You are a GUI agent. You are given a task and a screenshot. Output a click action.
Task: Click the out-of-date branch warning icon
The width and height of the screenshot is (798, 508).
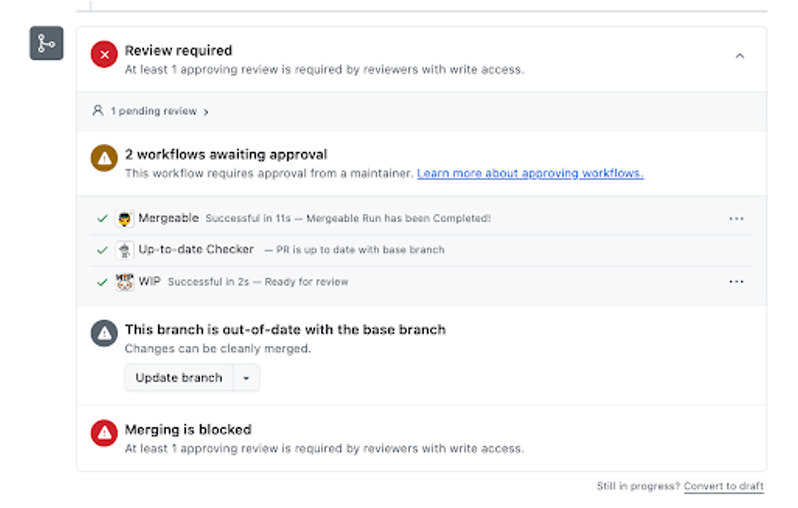pyautogui.click(x=104, y=333)
